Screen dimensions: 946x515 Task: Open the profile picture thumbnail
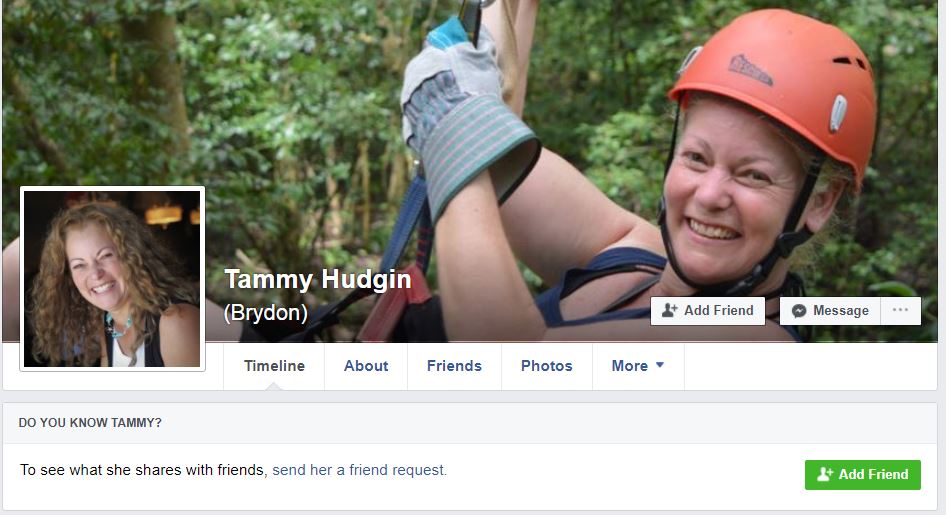(112, 279)
